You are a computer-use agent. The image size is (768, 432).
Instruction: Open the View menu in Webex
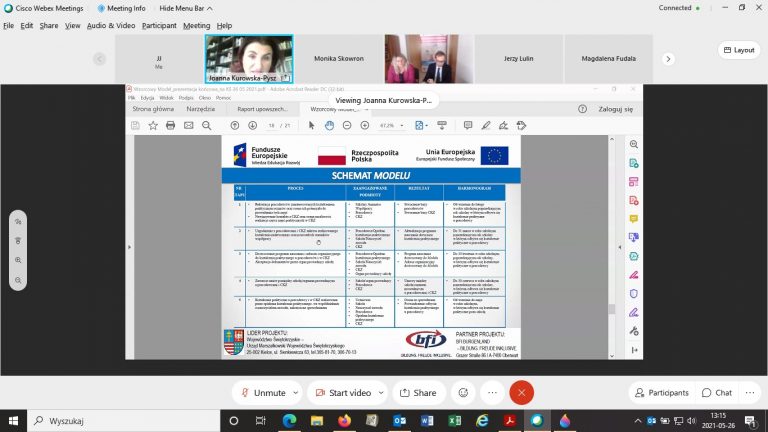[72, 25]
